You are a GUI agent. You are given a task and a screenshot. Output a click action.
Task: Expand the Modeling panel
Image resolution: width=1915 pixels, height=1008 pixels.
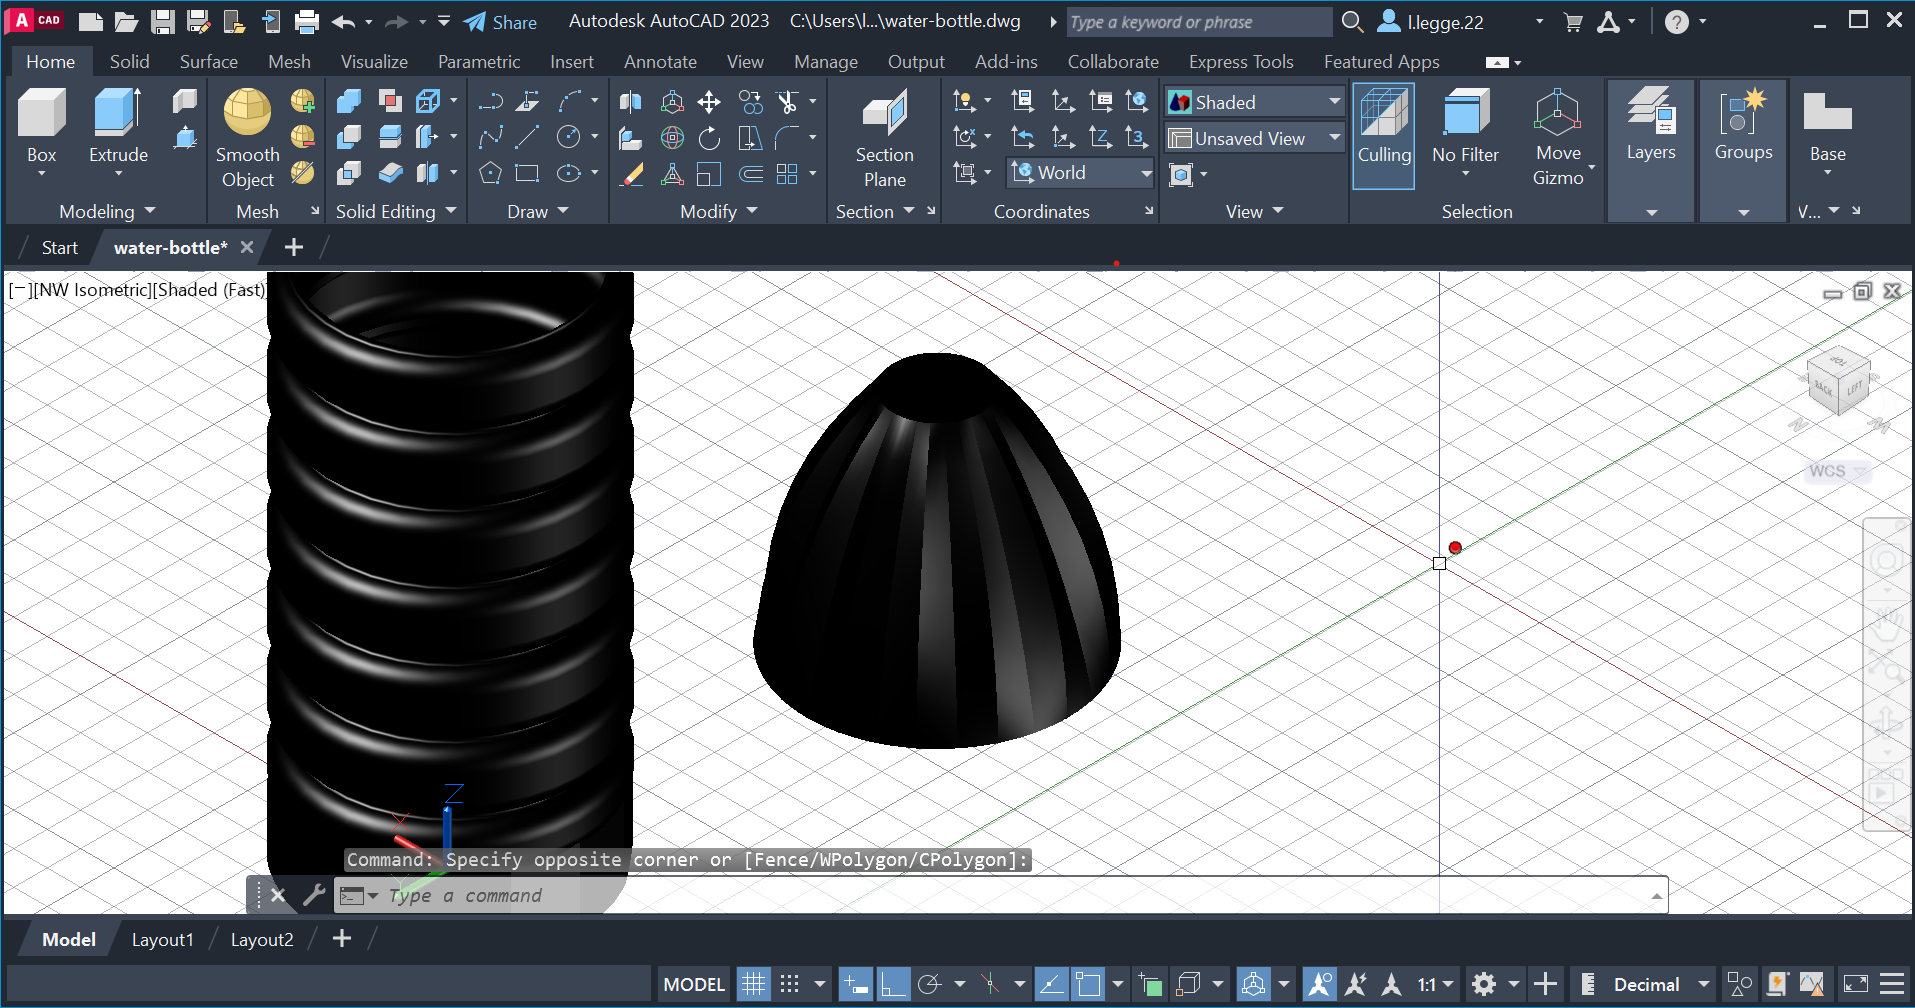(x=107, y=211)
